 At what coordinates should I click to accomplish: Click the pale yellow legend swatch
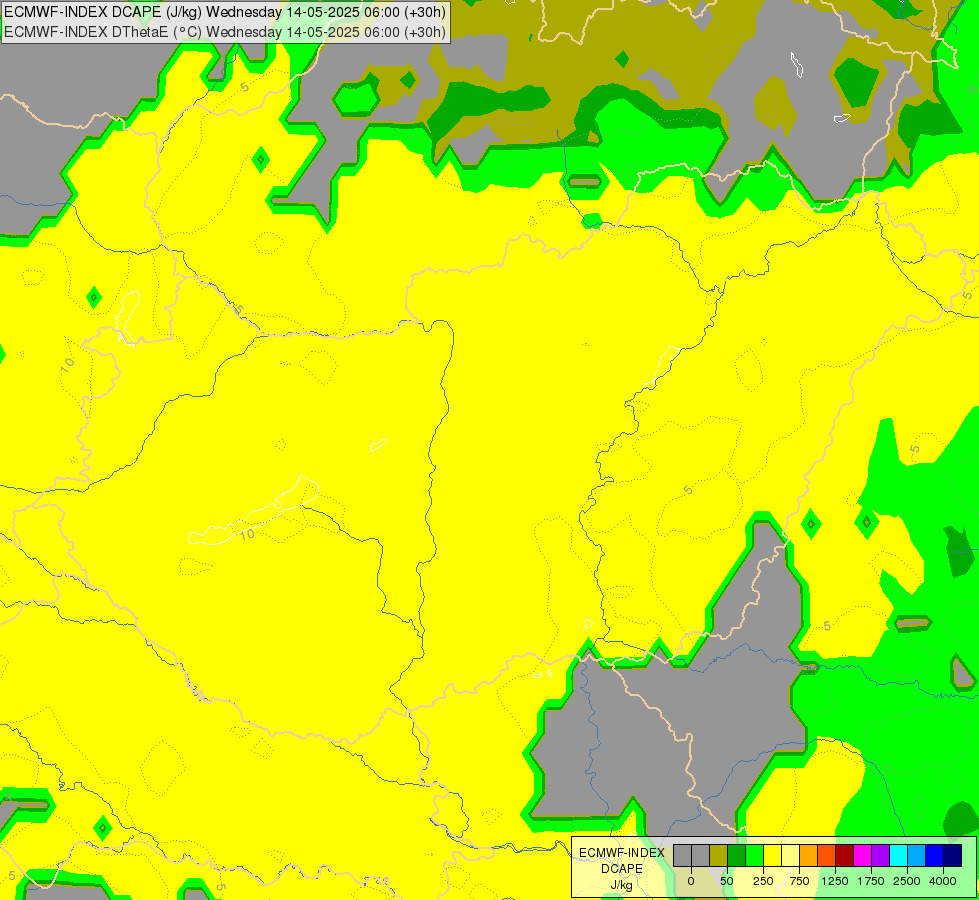790,856
